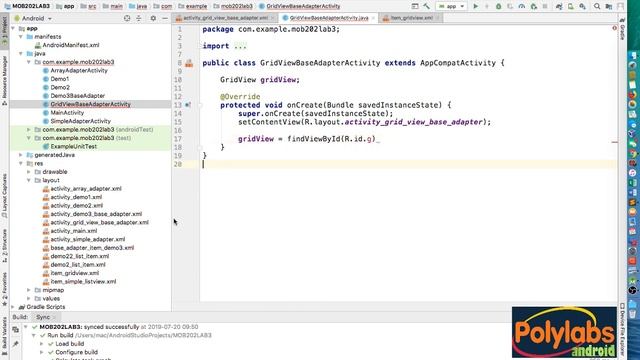Click the layout window icon left of hammer

pos(415,6)
